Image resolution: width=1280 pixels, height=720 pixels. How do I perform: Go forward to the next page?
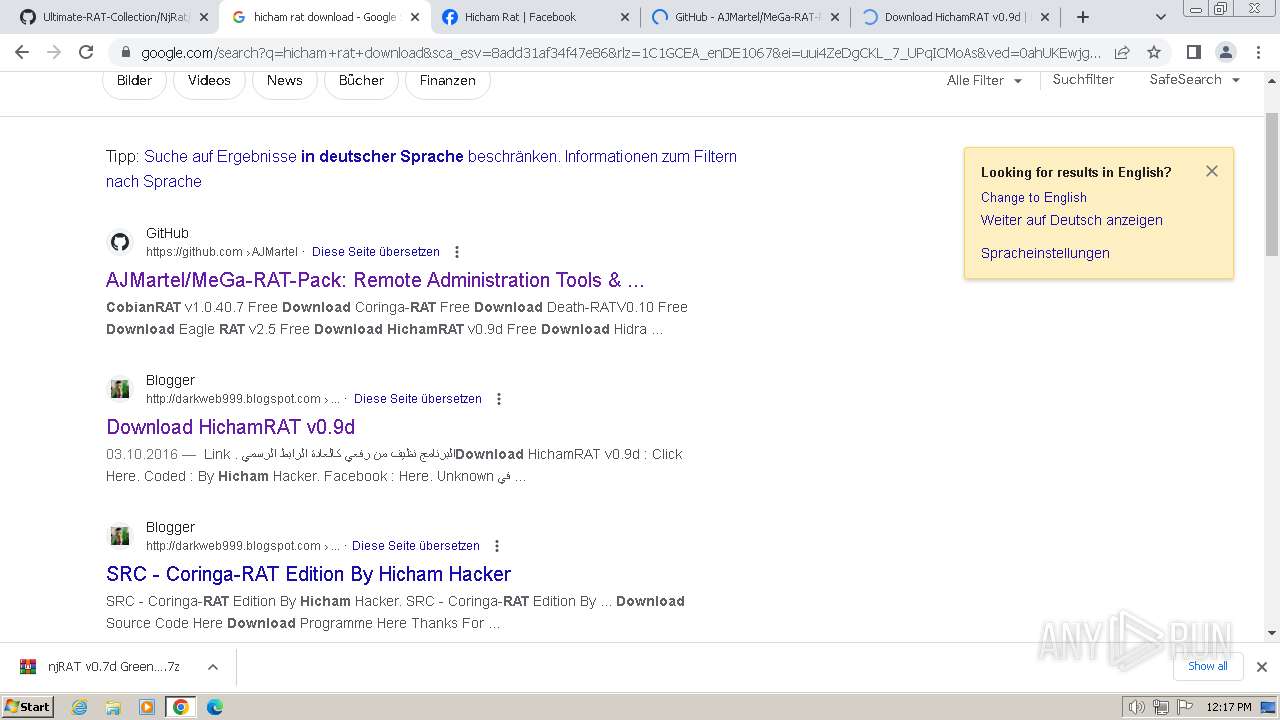click(54, 52)
